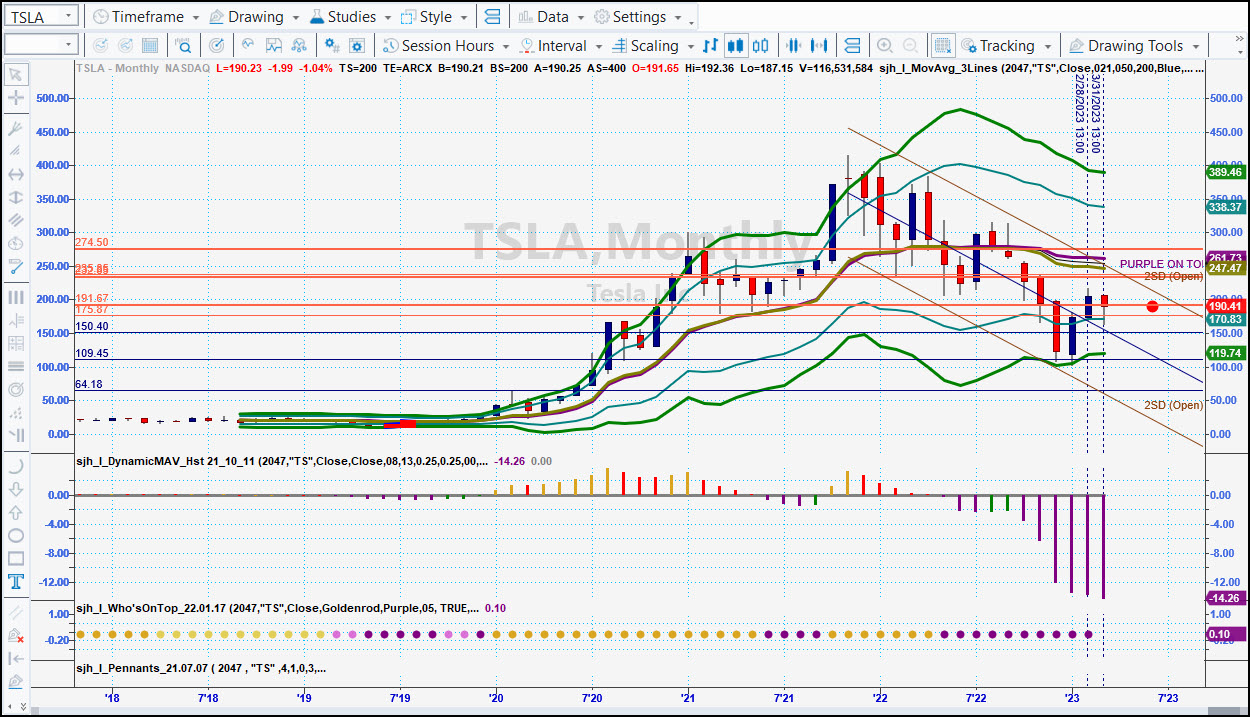
Task: Switch to hollow candlestick chart style
Action: pos(761,46)
